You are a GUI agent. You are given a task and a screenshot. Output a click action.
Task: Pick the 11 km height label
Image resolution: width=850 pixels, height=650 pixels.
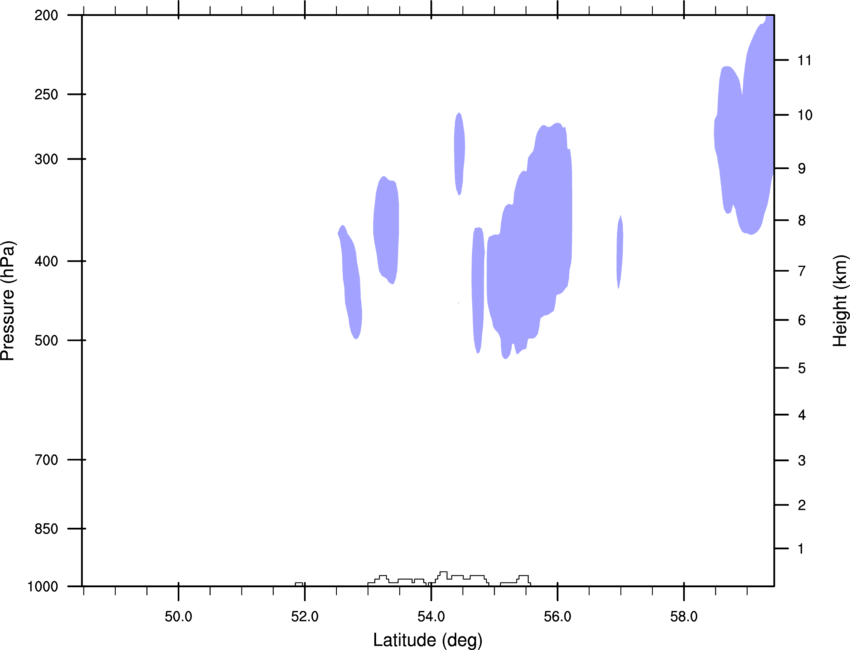point(804,60)
